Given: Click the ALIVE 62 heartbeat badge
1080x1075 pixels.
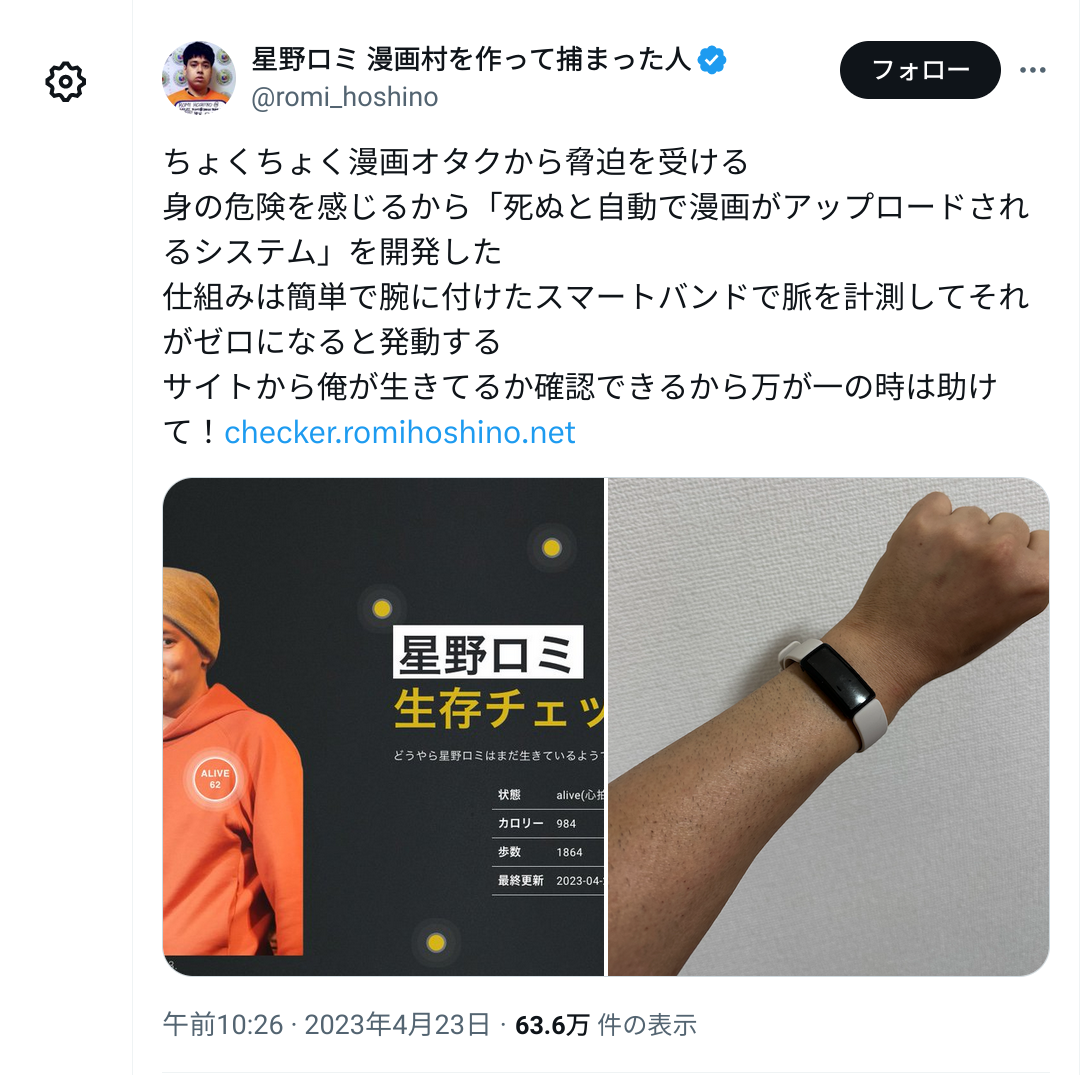Looking at the screenshot, I should click(215, 779).
